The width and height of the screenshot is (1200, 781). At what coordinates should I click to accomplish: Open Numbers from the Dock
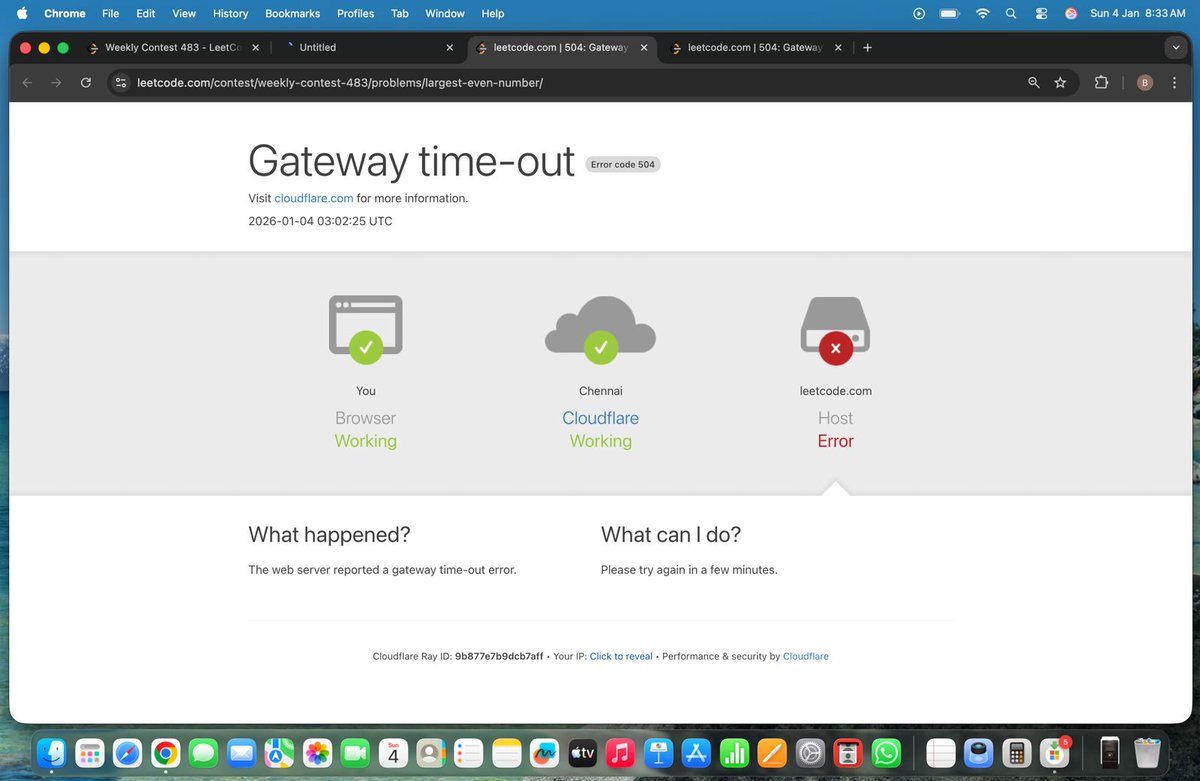pyautogui.click(x=734, y=752)
